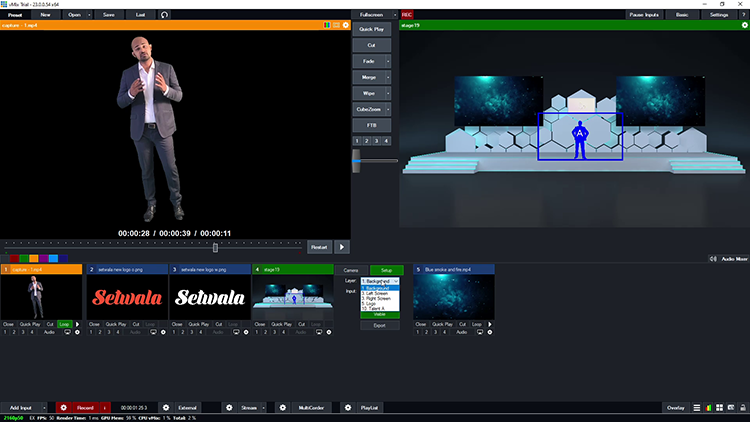Expand the Open preset dropdown arrow
This screenshot has height=422, width=750.
[x=90, y=15]
